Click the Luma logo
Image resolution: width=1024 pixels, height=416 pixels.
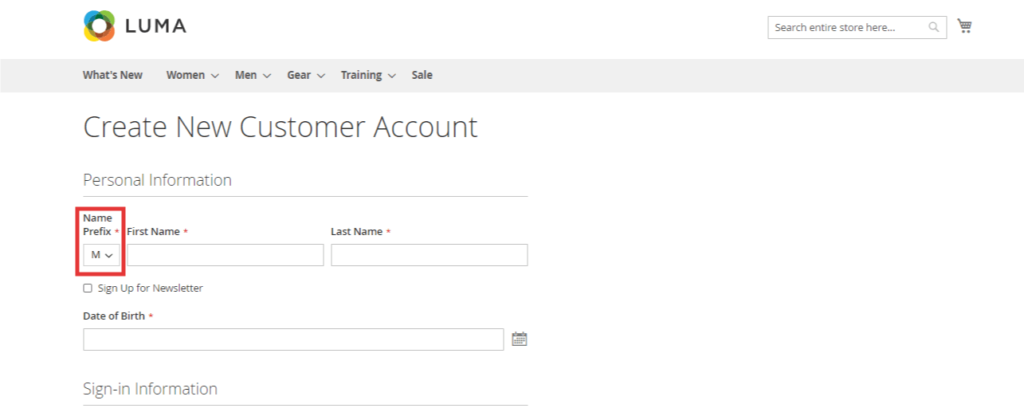click(x=135, y=26)
